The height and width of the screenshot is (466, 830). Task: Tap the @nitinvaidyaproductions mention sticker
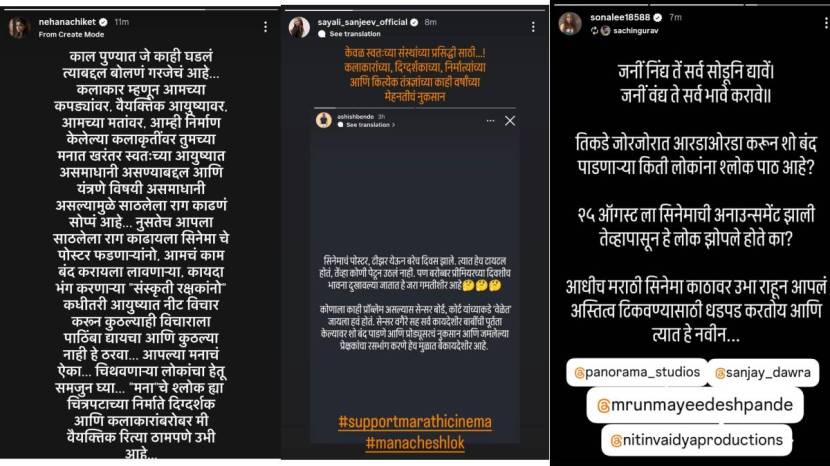(697, 440)
